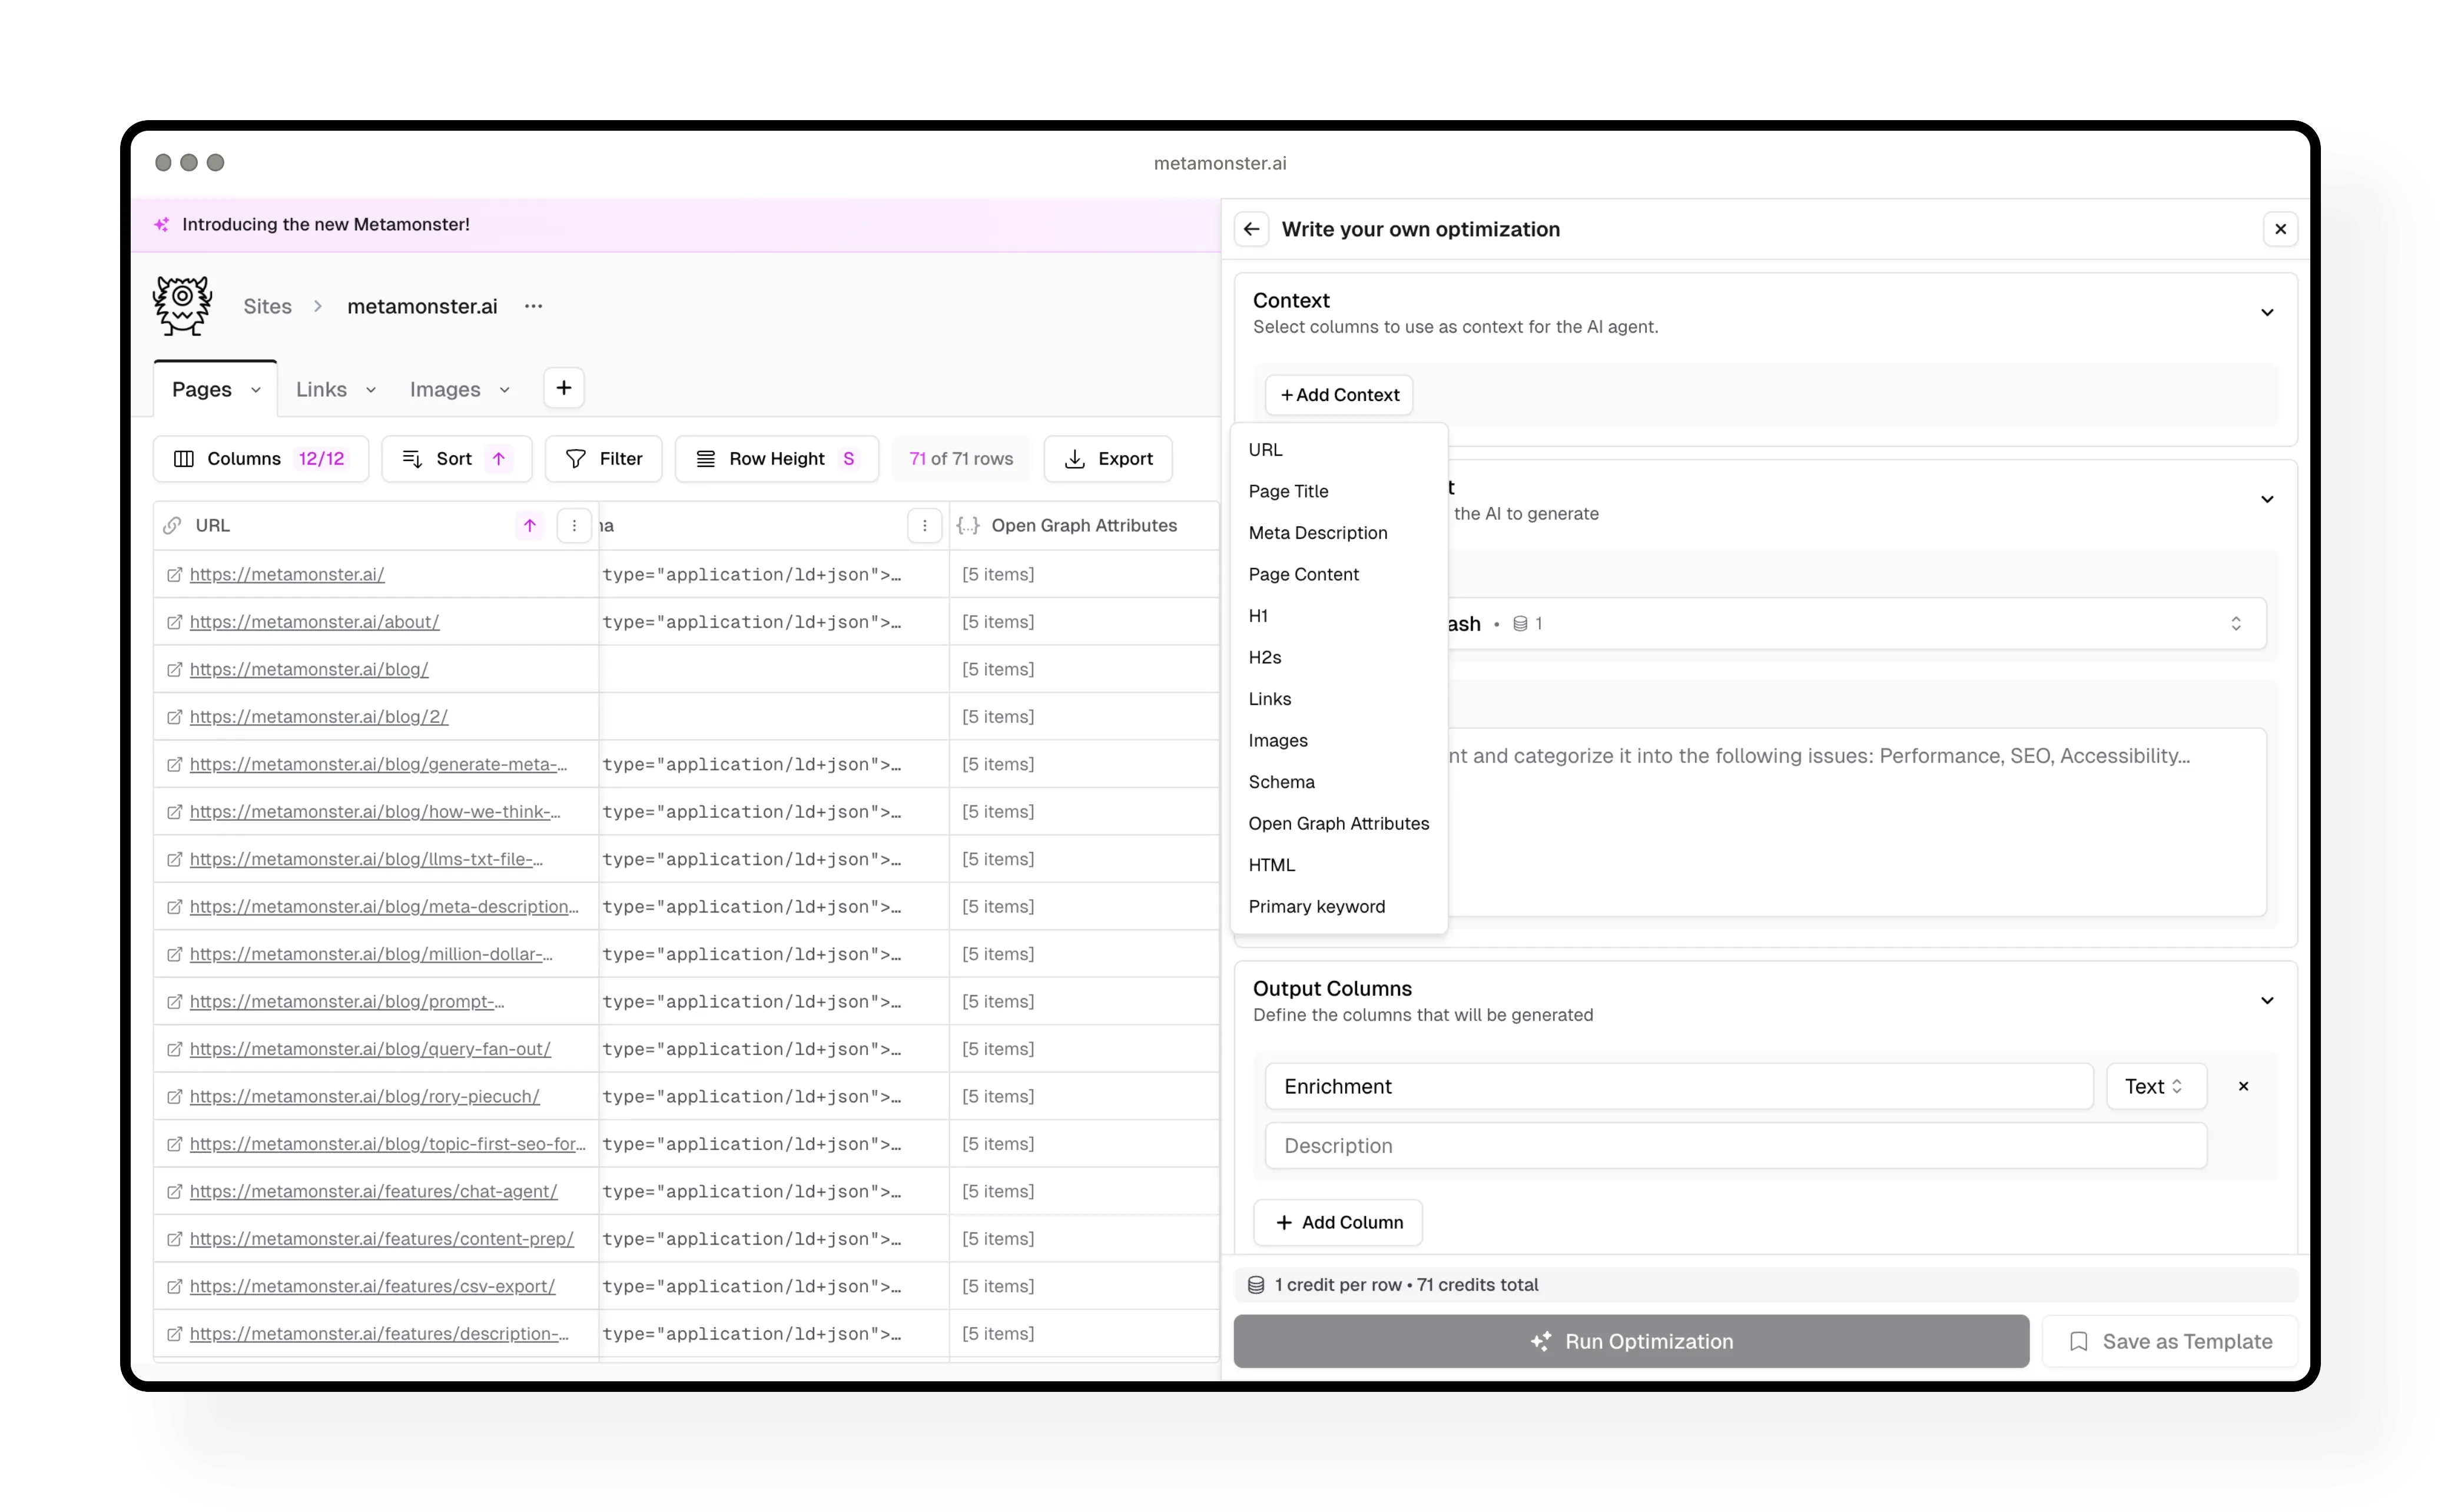This screenshot has height=1512, width=2441.
Task: Switch to the Images tab
Action: (444, 388)
